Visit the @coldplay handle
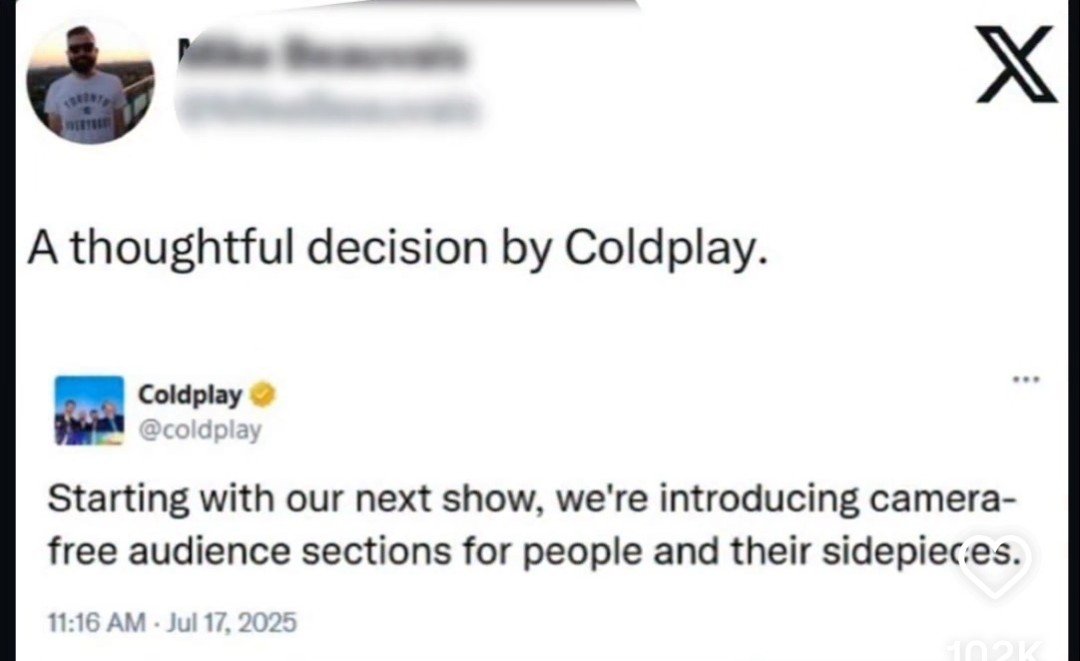This screenshot has height=661, width=1080. click(200, 430)
